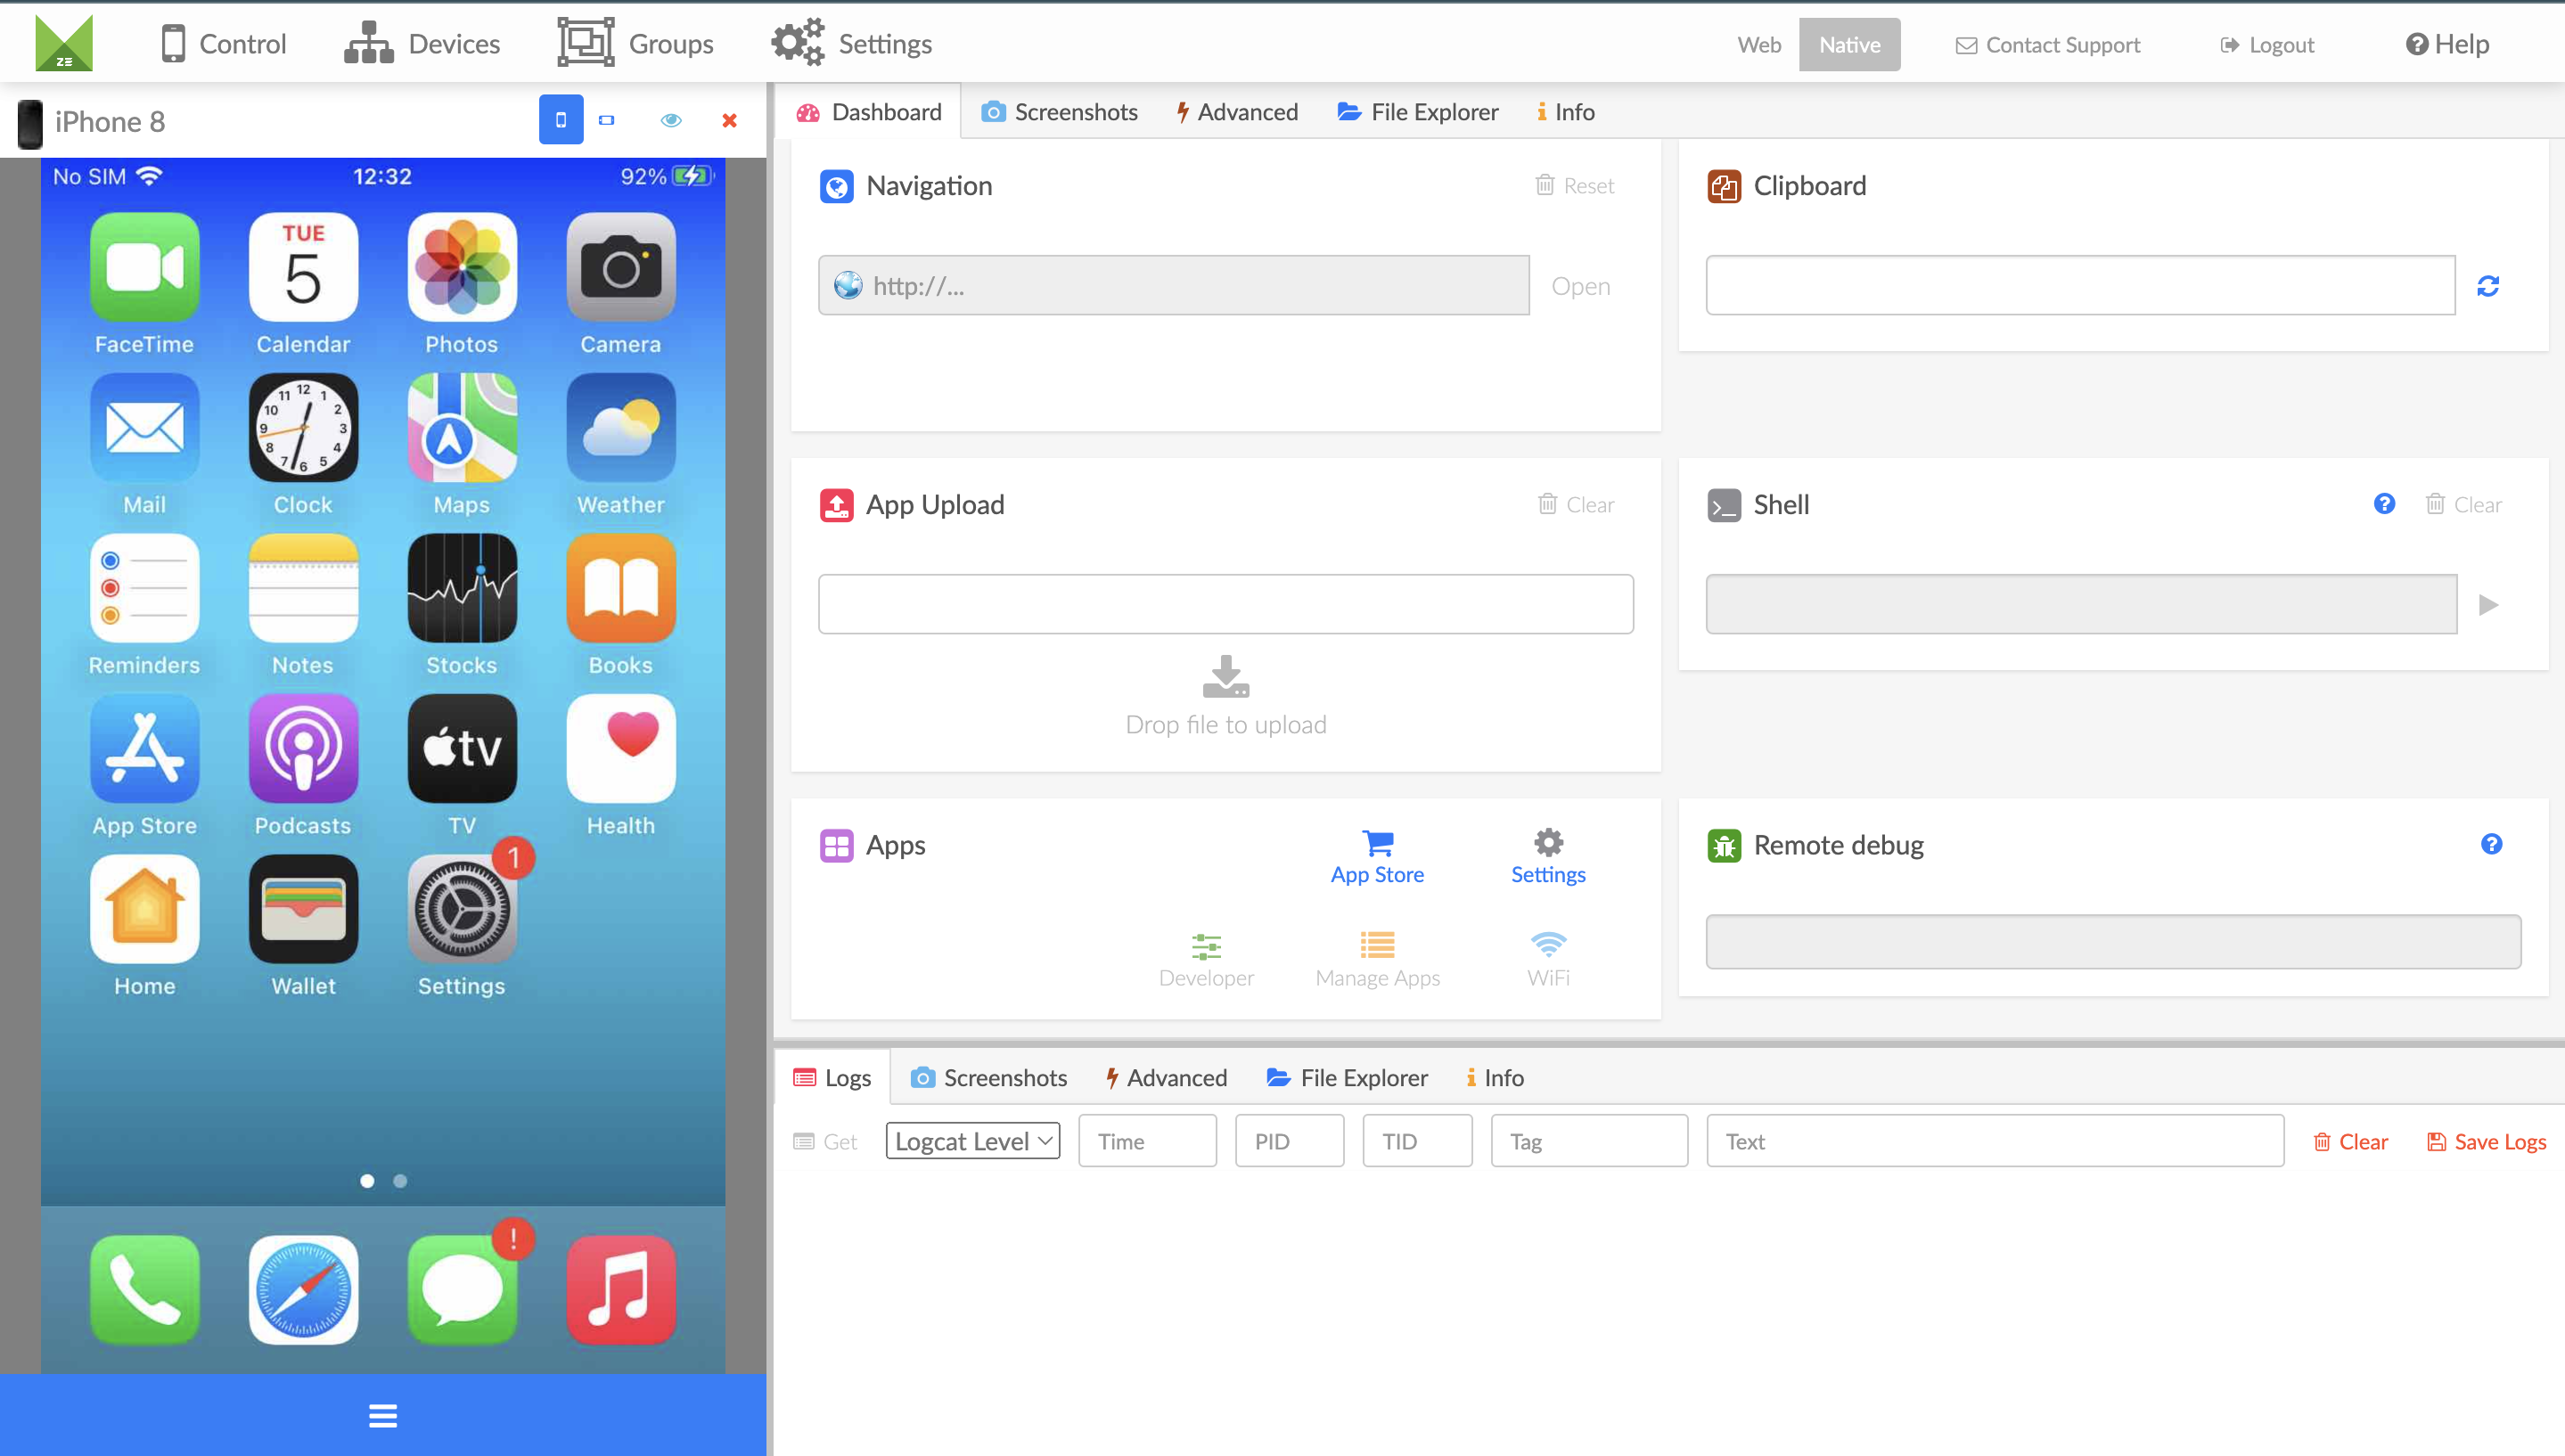This screenshot has height=1456, width=2565.
Task: Launch Camera app on iPhone screen
Action: point(621,267)
